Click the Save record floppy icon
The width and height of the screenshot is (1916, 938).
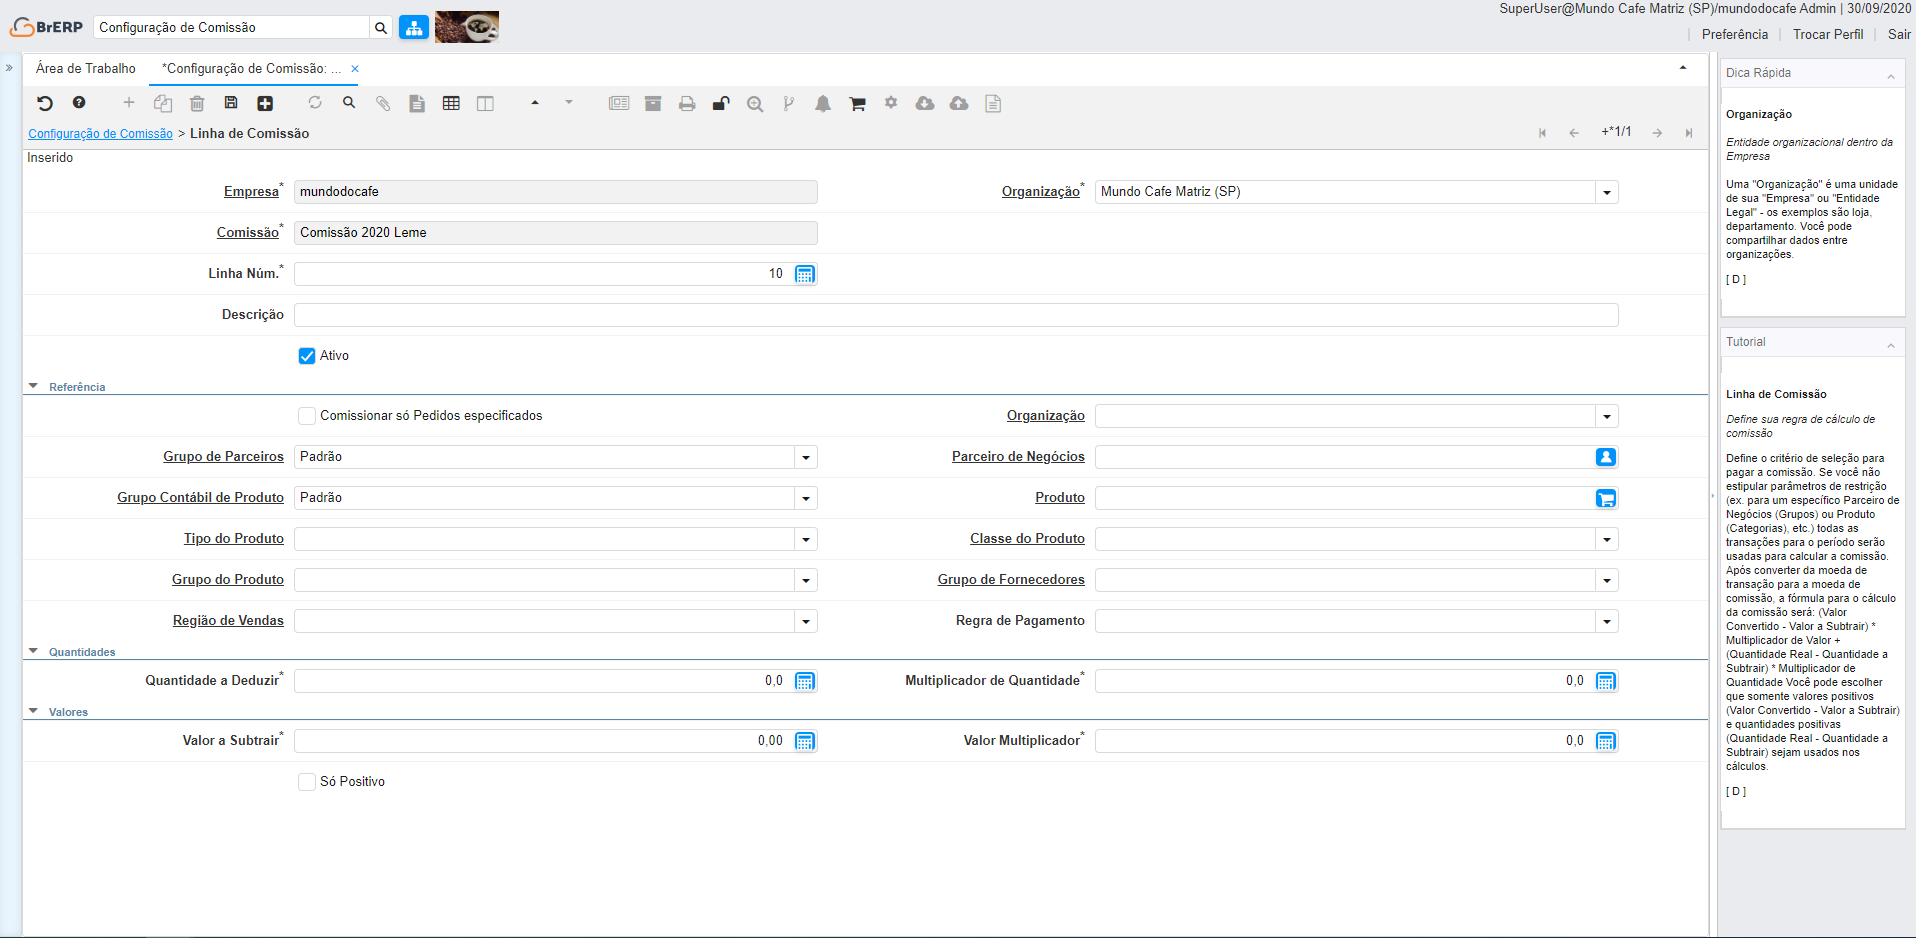coord(231,103)
